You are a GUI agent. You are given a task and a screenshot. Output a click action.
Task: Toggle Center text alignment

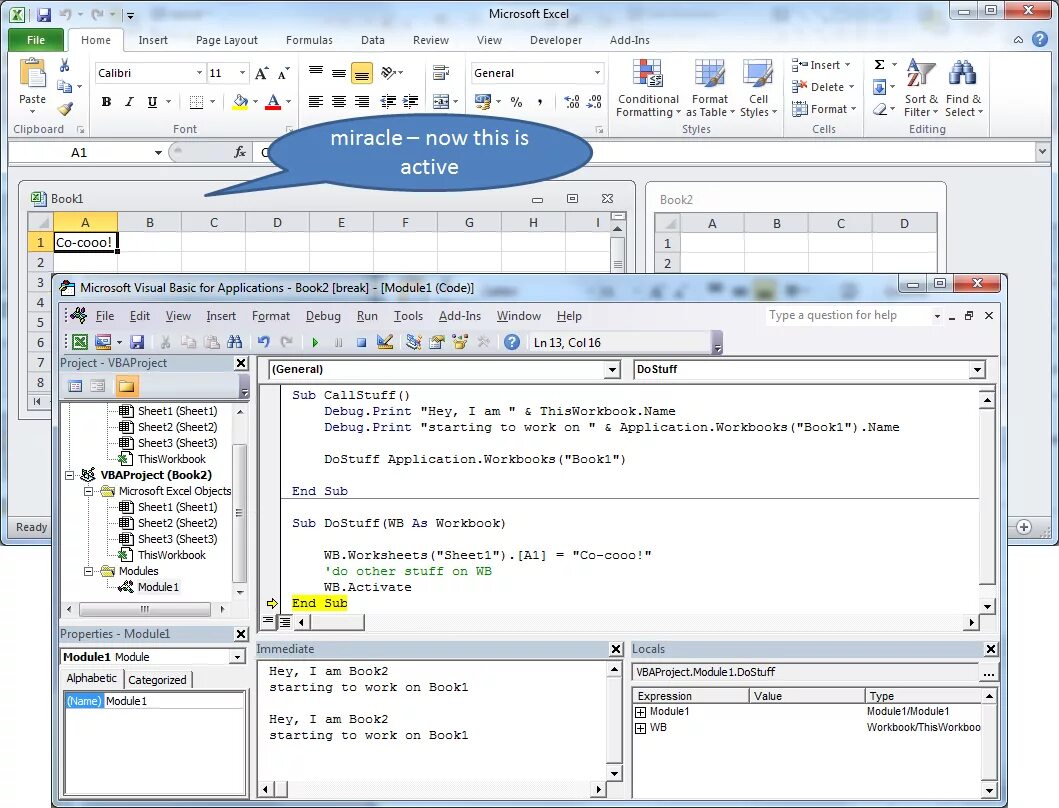pyautogui.click(x=339, y=102)
